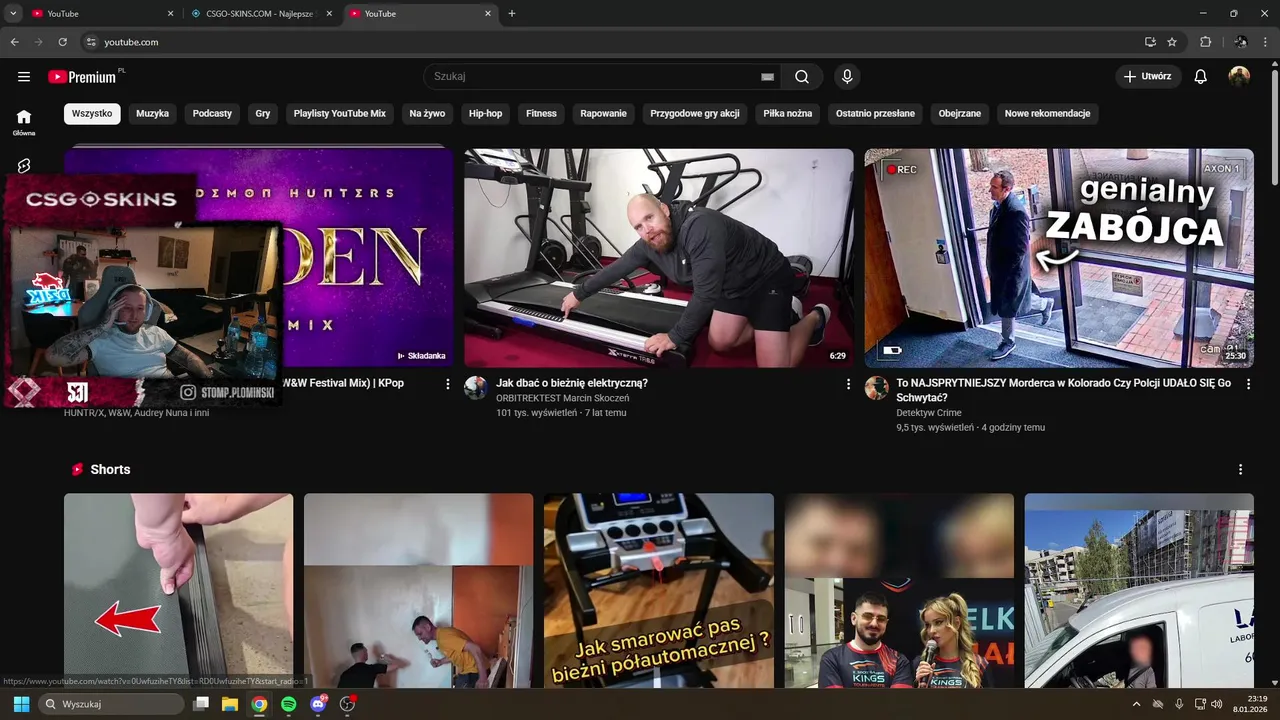The height and width of the screenshot is (720, 1280).
Task: Open File Explorer from the taskbar
Action: [229, 704]
